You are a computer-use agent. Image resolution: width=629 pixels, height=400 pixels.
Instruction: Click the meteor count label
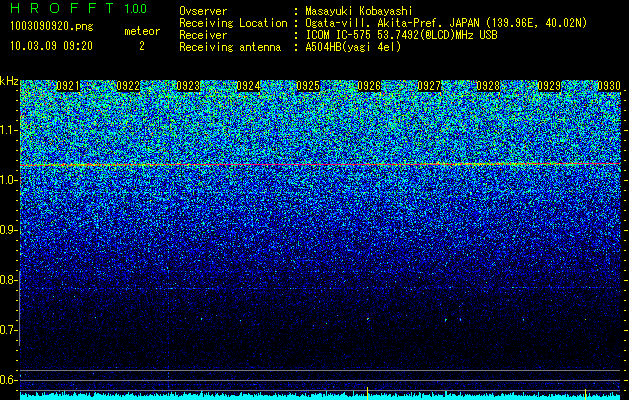click(x=142, y=31)
